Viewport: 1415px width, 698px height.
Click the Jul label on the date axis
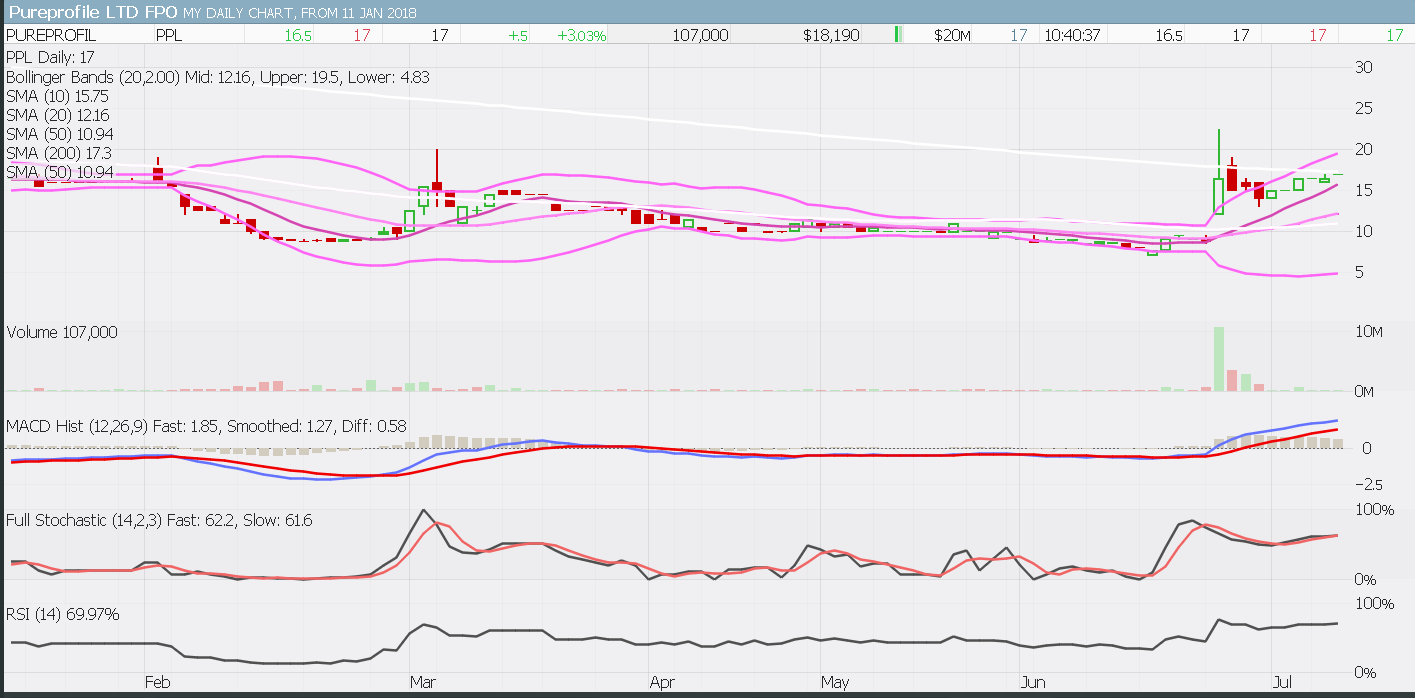tap(1282, 684)
